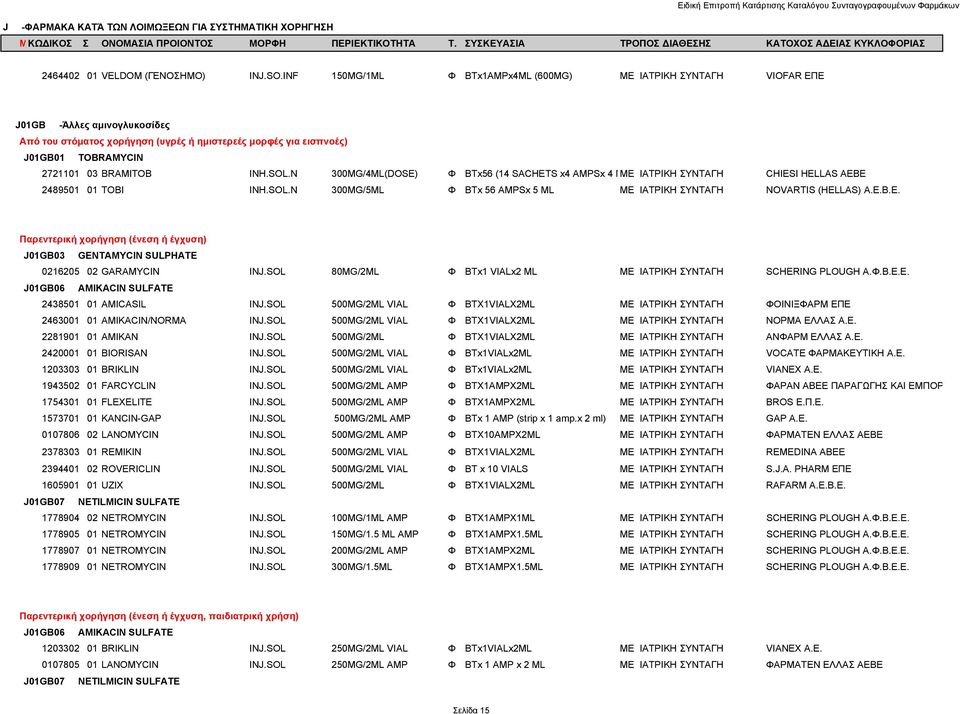The width and height of the screenshot is (960, 714).
Task: Click content 300MG/1.5ML
Action: [361, 567]
